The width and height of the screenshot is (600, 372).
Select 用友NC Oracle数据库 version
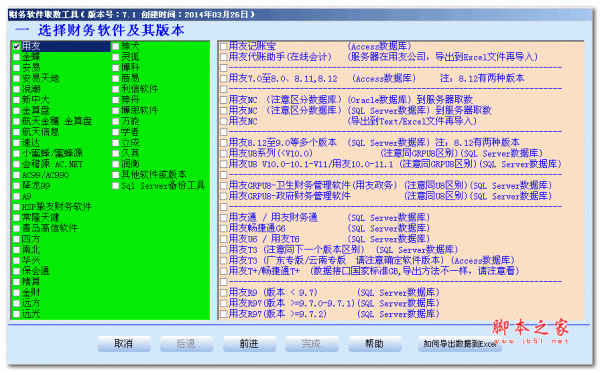click(x=224, y=100)
